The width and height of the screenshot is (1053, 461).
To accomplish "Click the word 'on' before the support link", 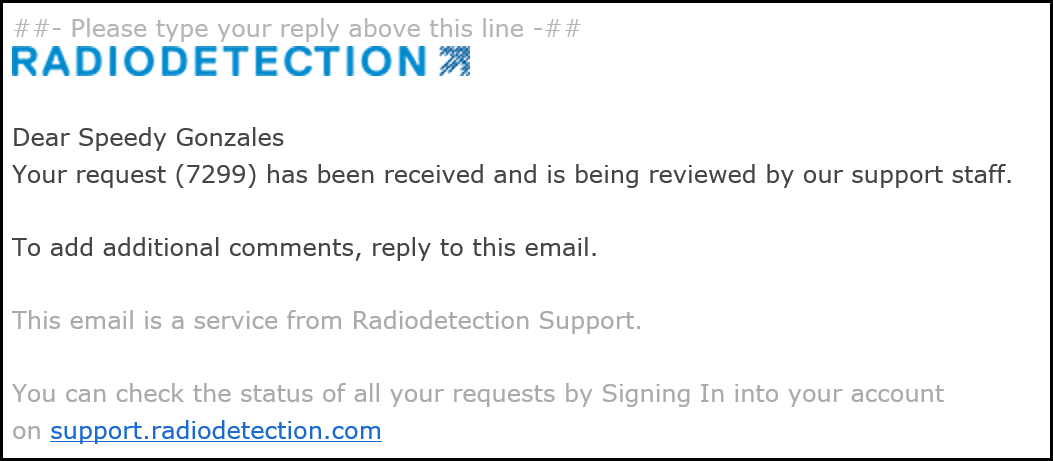I will (28, 431).
